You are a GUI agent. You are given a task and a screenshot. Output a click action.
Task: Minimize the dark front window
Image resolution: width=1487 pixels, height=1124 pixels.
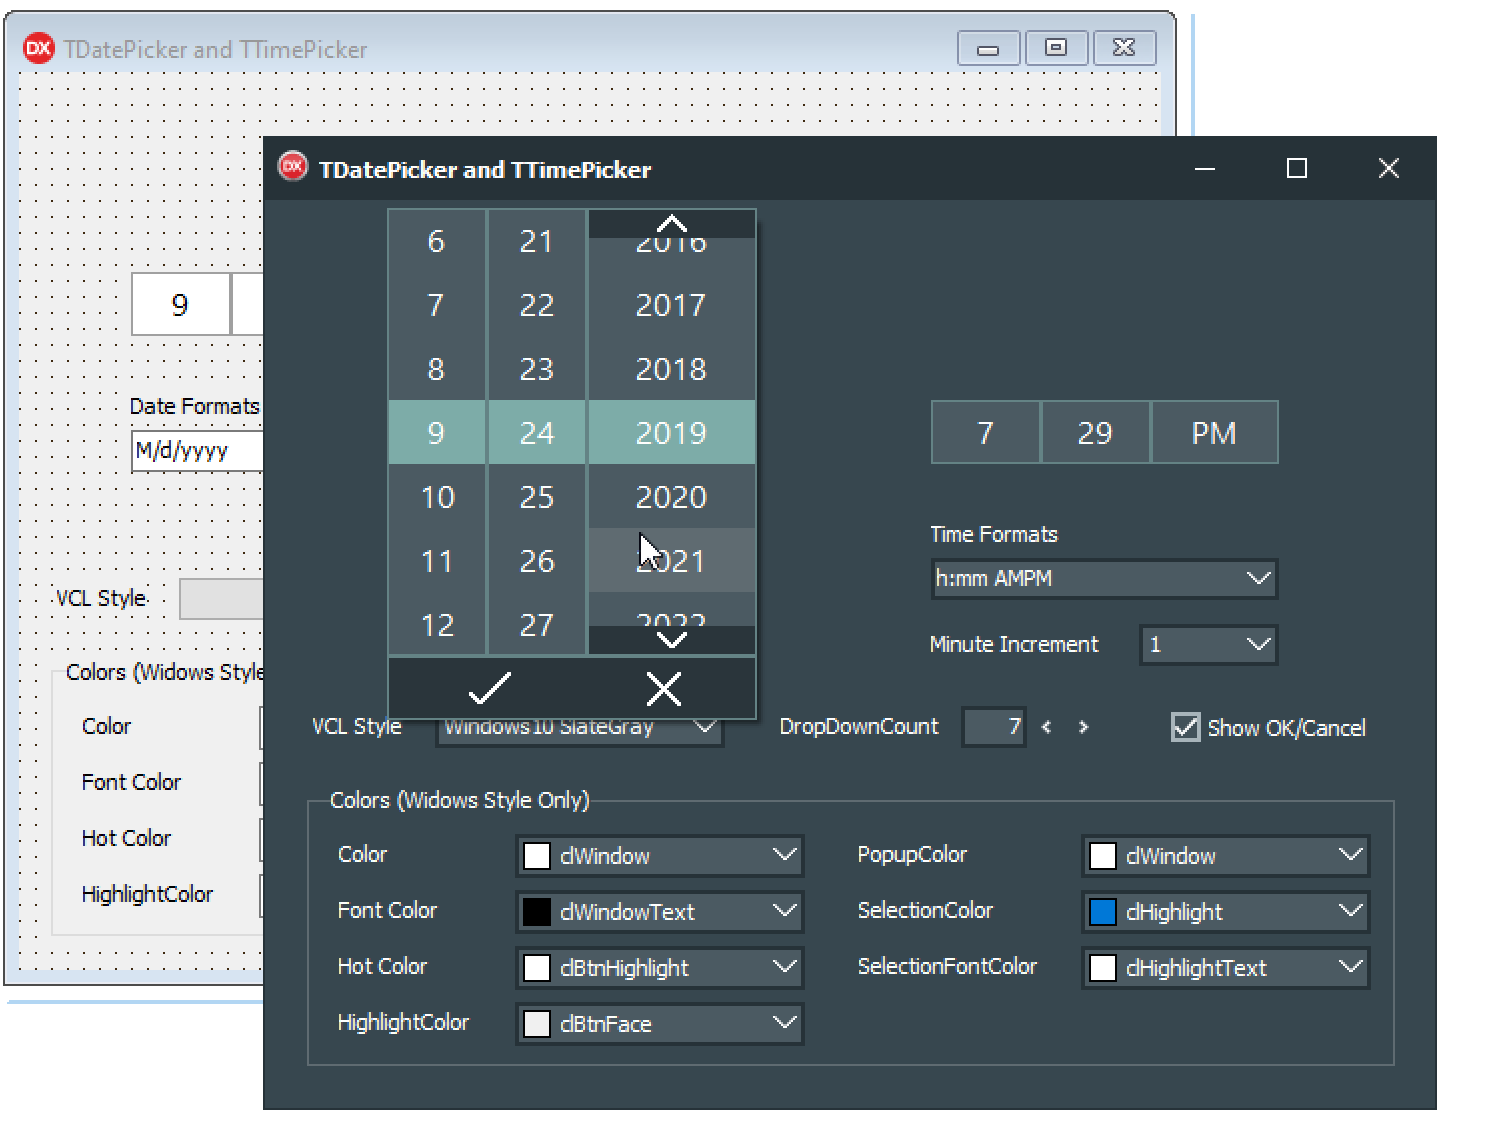tap(1205, 168)
